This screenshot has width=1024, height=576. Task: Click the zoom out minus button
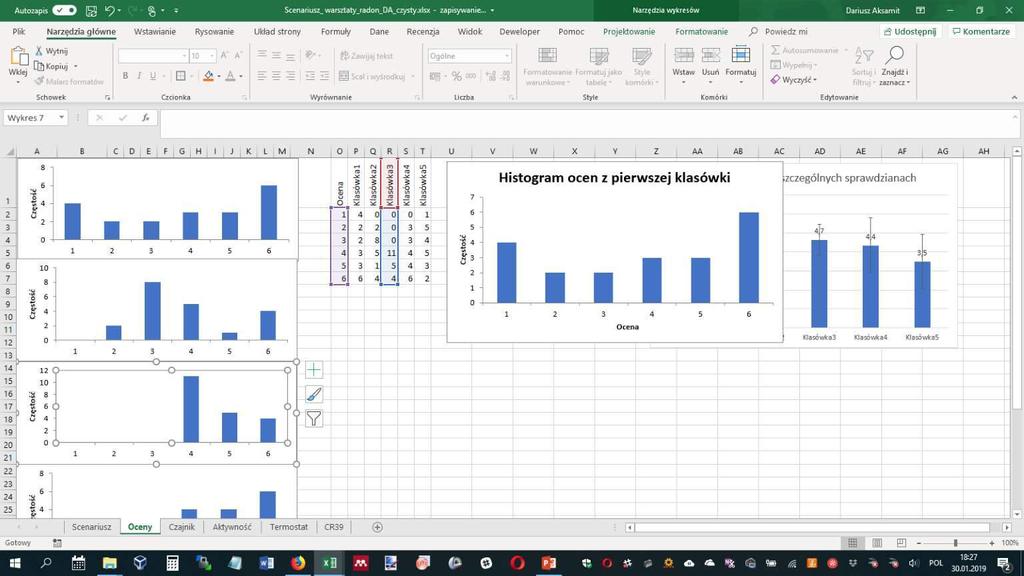pyautogui.click(x=919, y=543)
